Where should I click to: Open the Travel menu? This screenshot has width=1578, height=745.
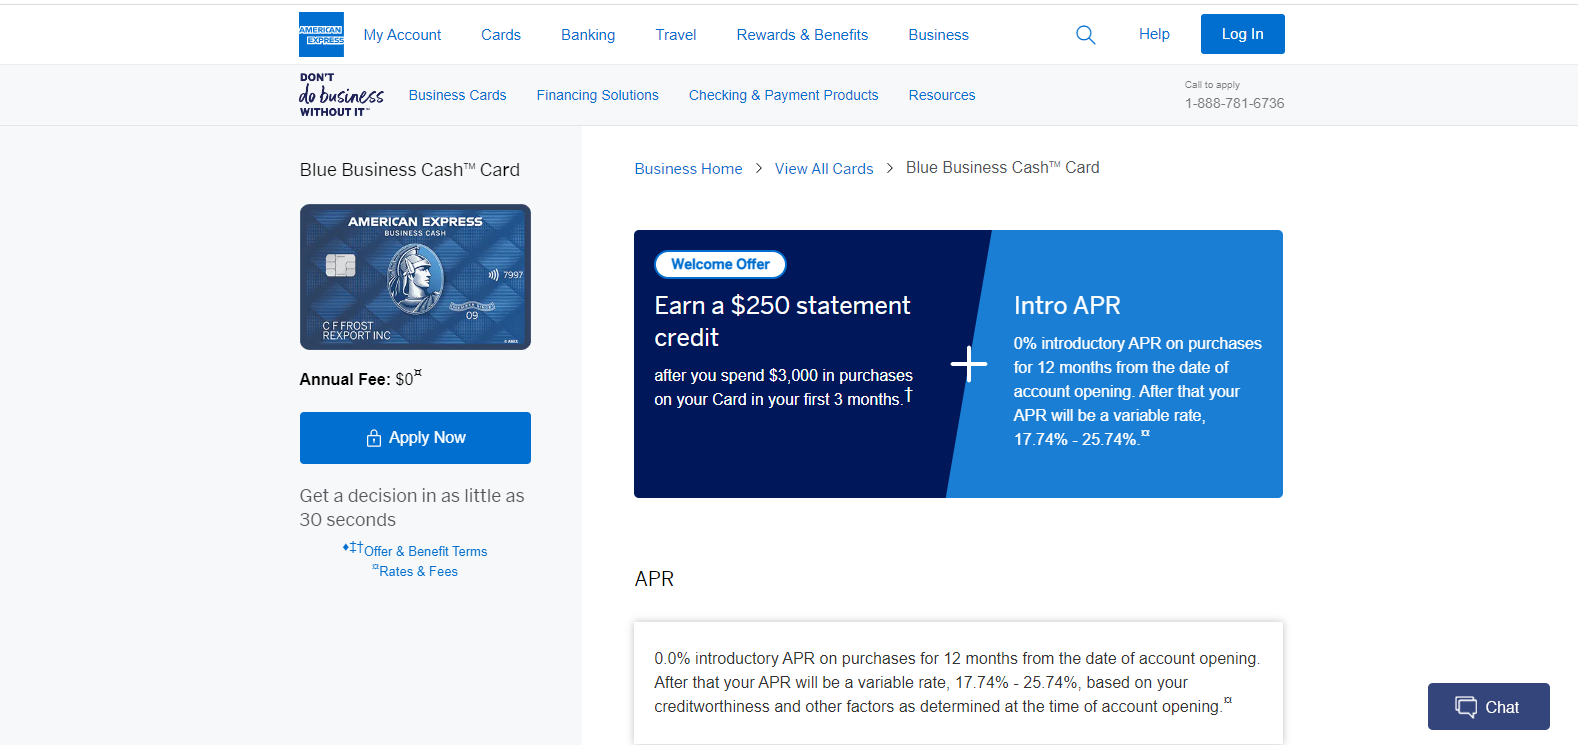(x=676, y=35)
